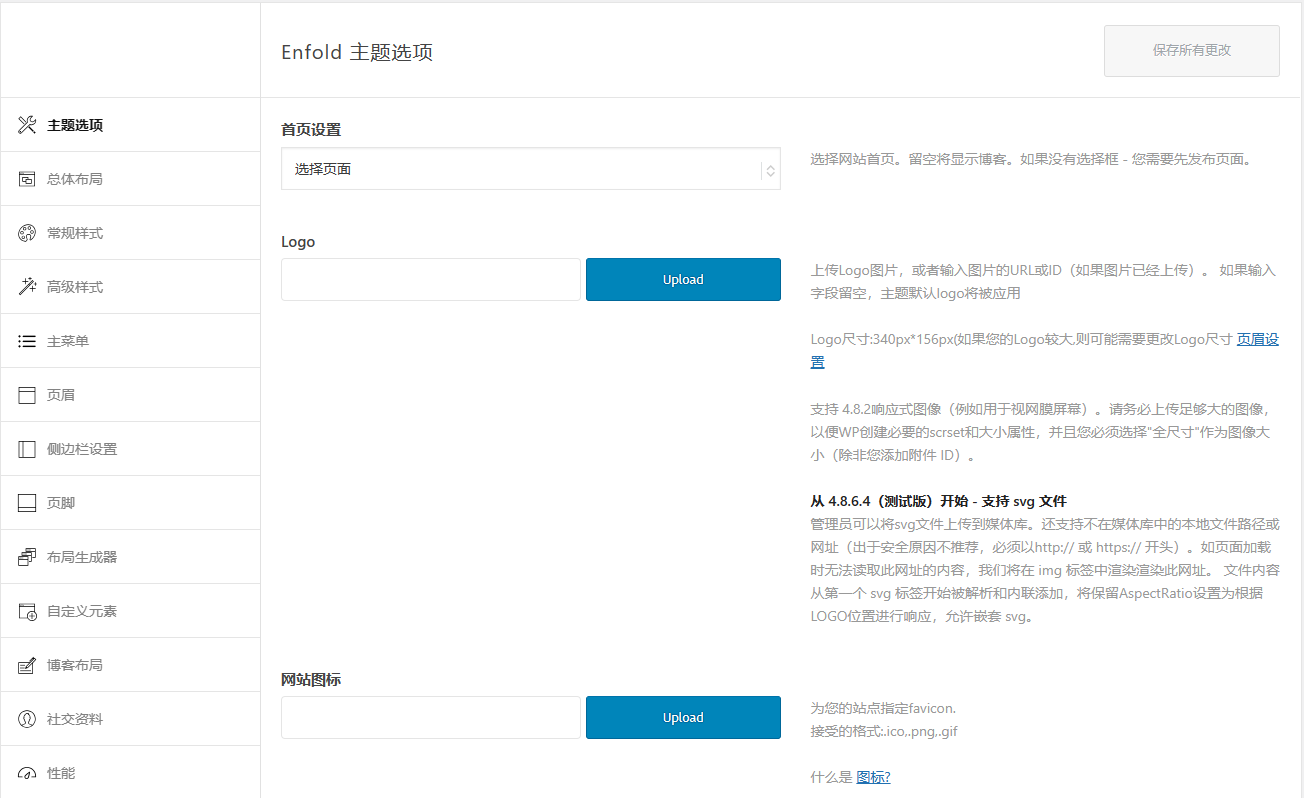Click the 保存所有更改 button
The image size is (1304, 798).
point(1192,51)
